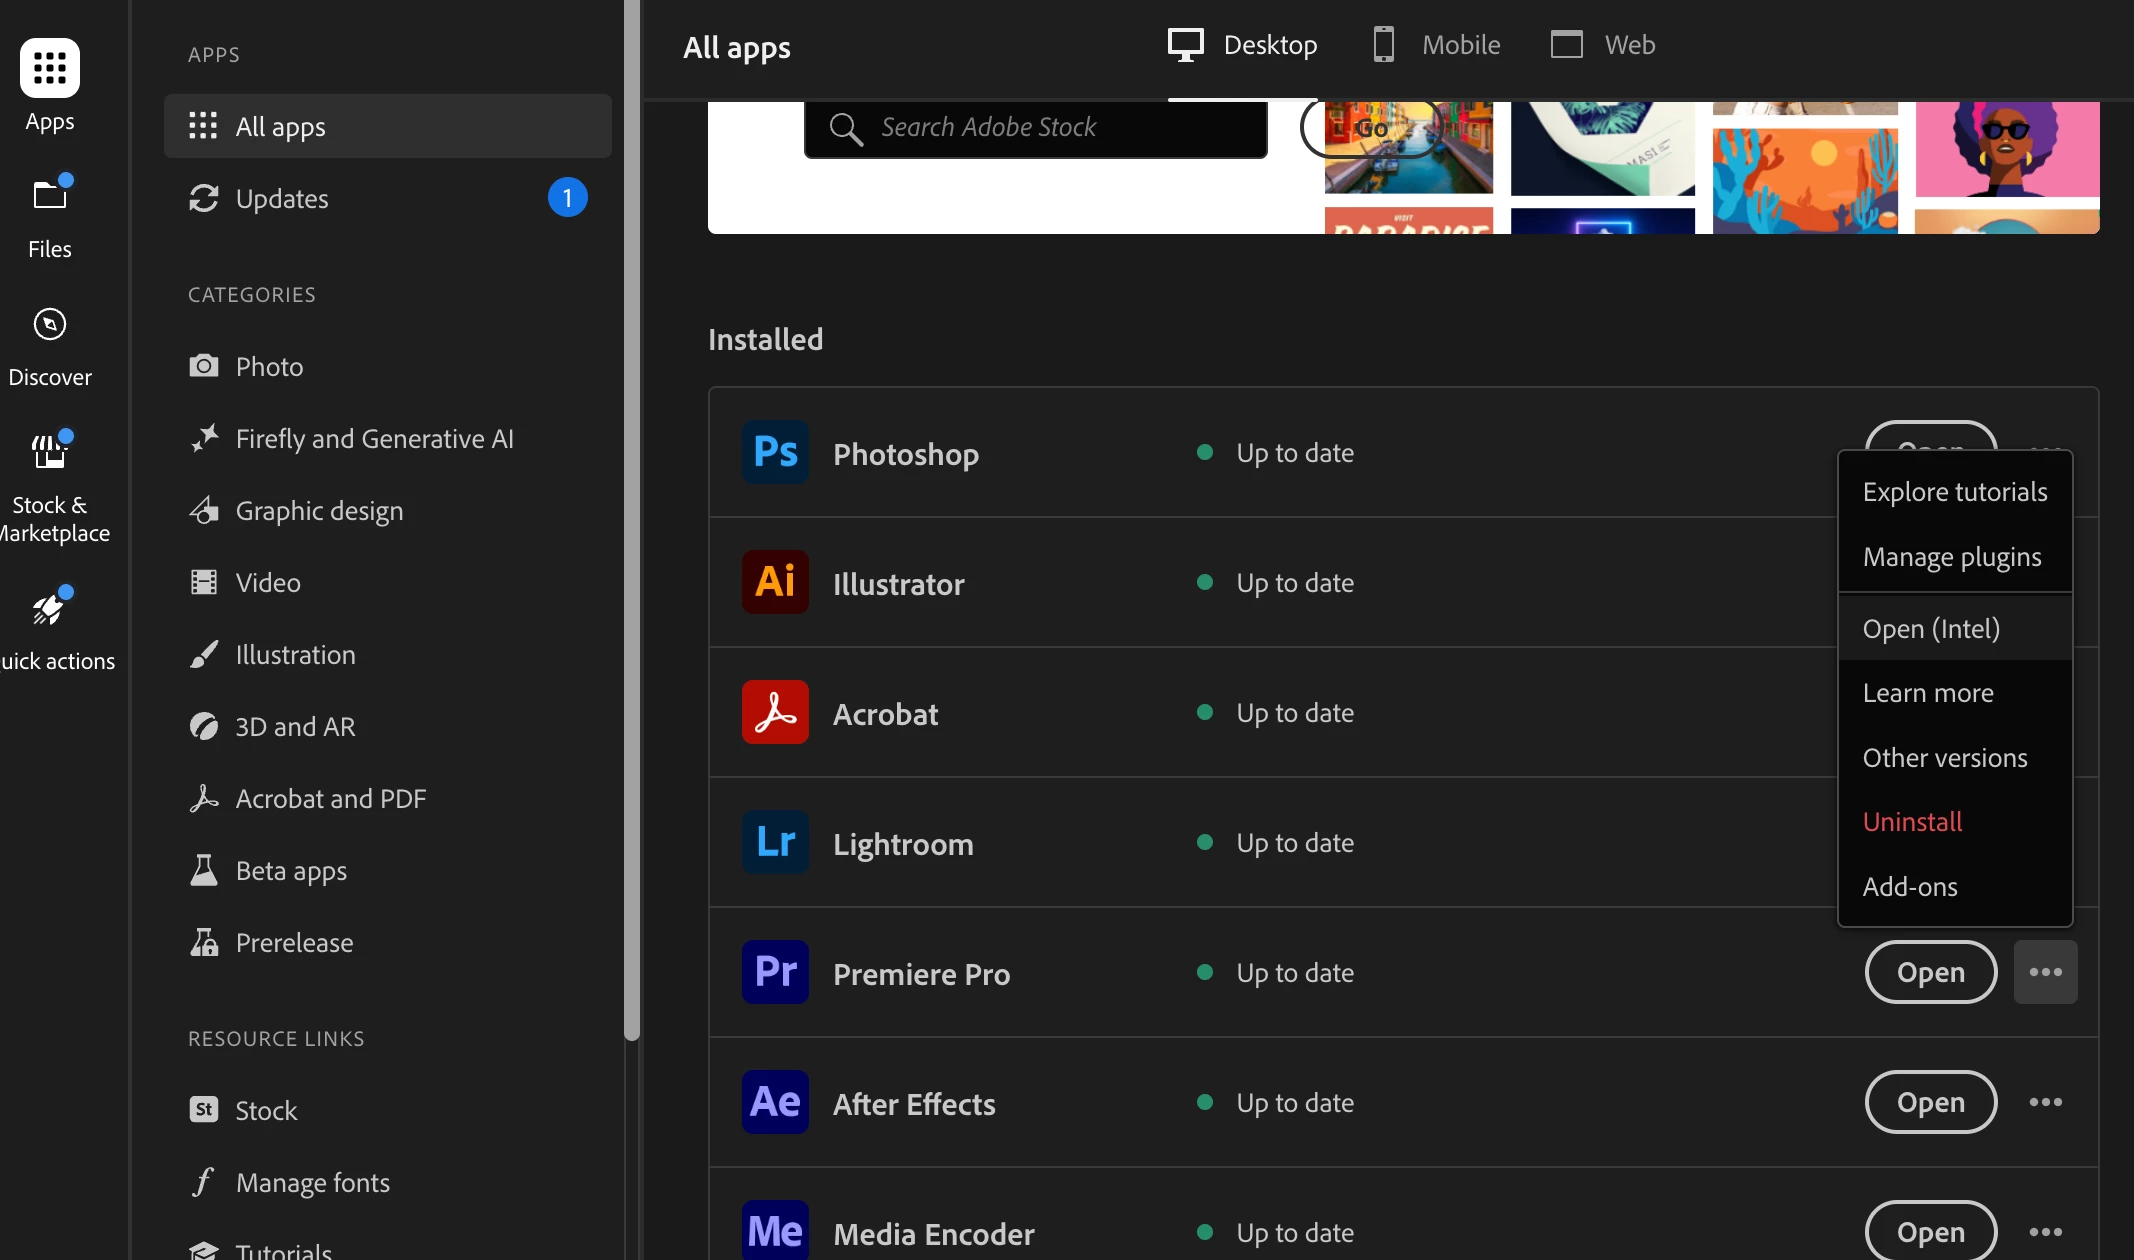The width and height of the screenshot is (2134, 1260).
Task: Select Open (Intel) menu option
Action: (1931, 629)
